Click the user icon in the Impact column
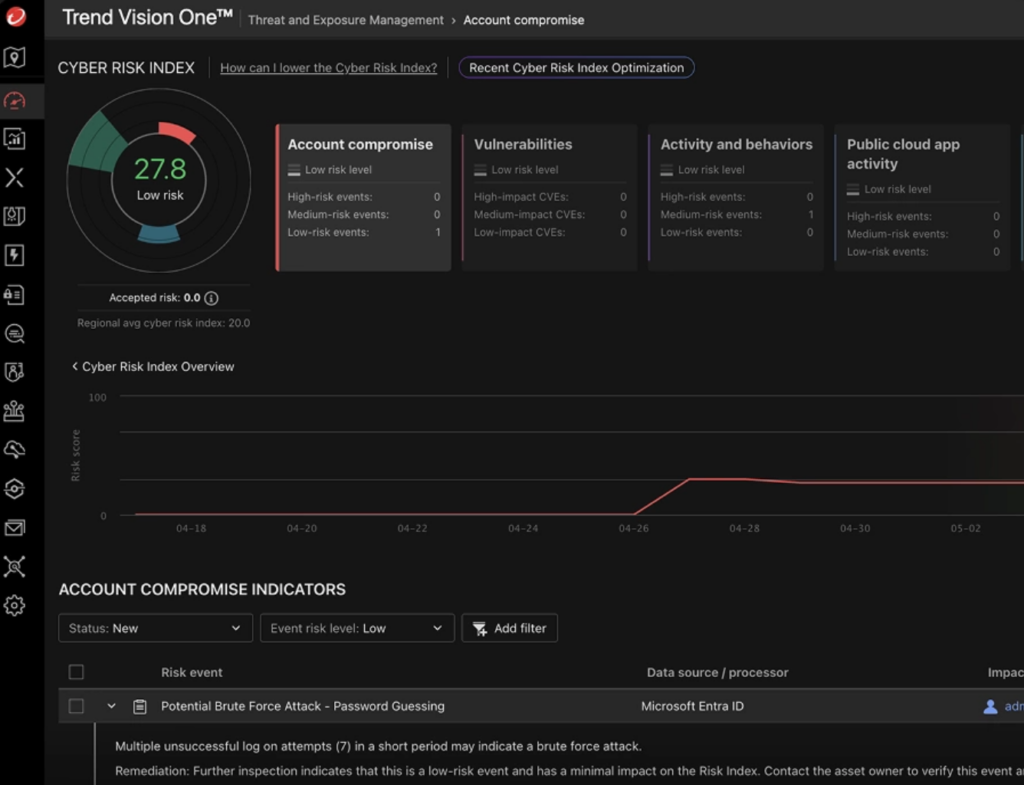The height and width of the screenshot is (785, 1024). [x=990, y=707]
